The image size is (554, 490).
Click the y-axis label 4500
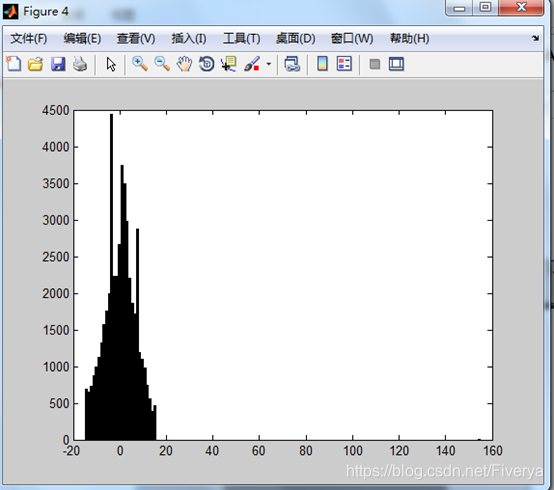click(55, 111)
